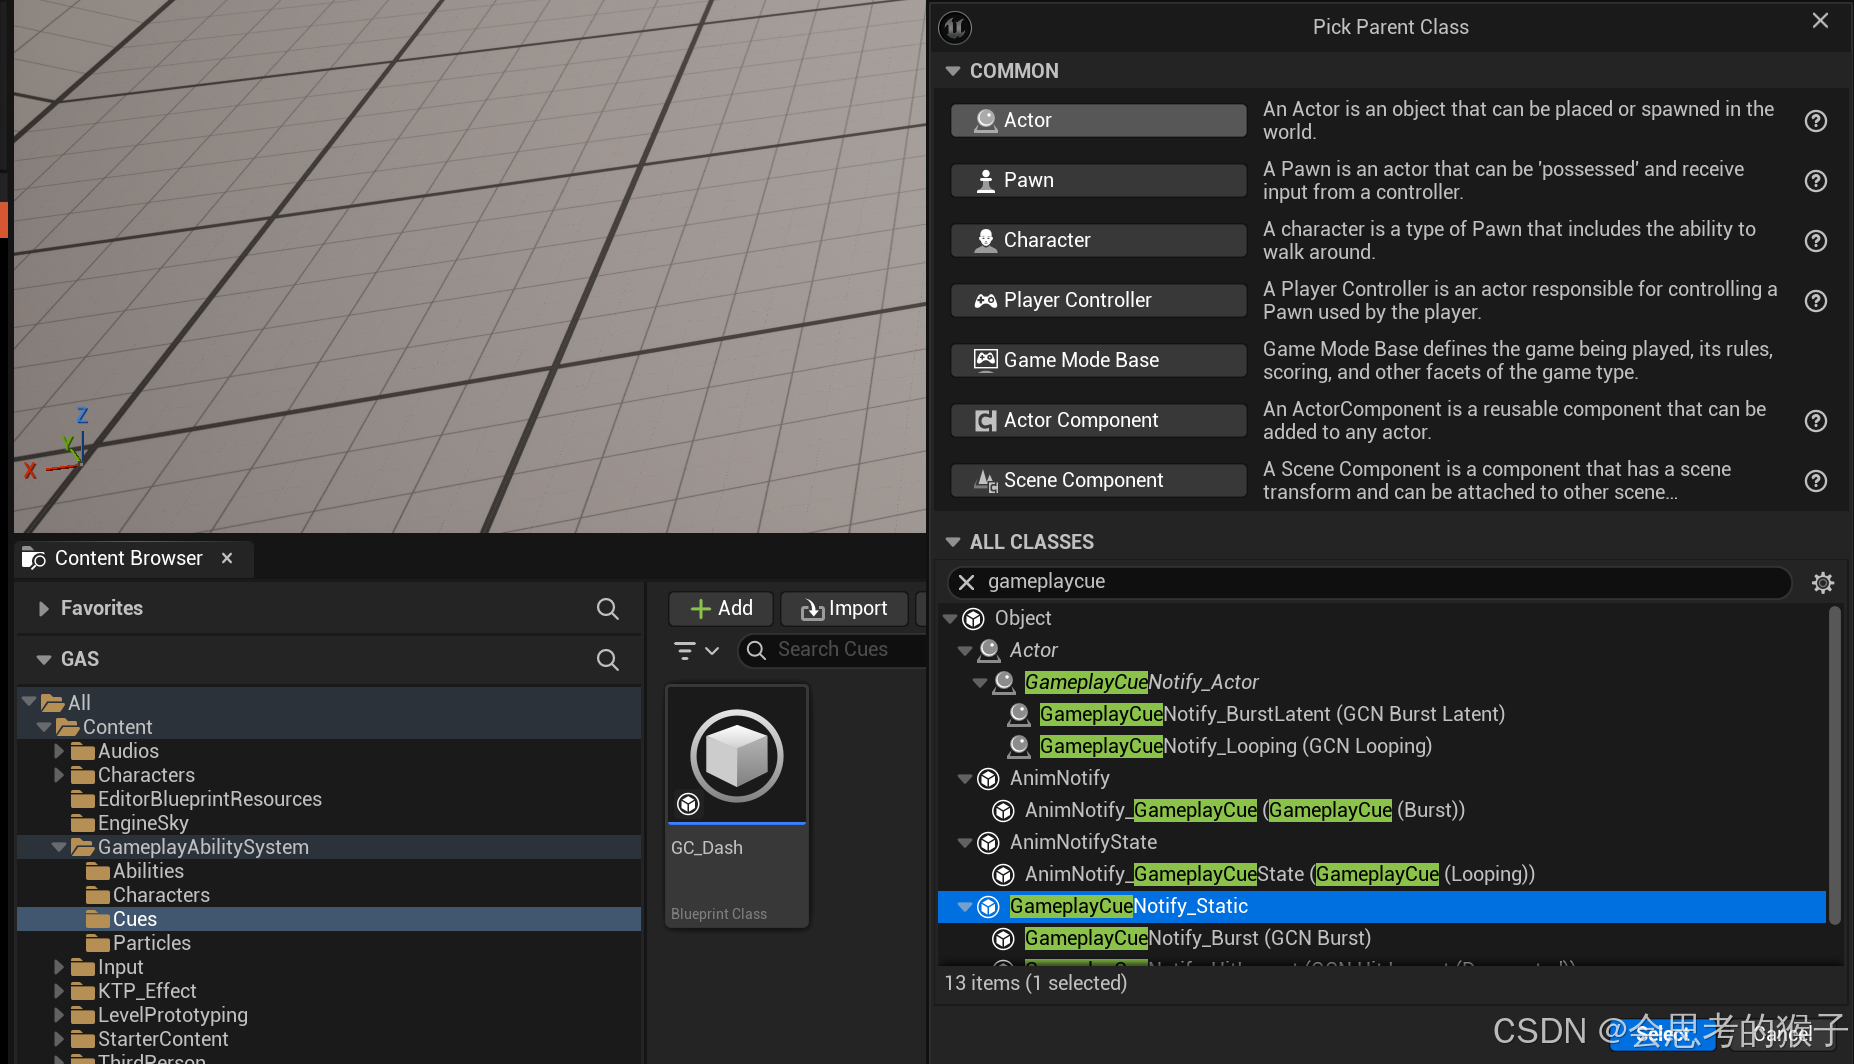Collapse GameplayCueNotify_Actor tree node
Image resolution: width=1854 pixels, height=1064 pixels.
(x=980, y=683)
